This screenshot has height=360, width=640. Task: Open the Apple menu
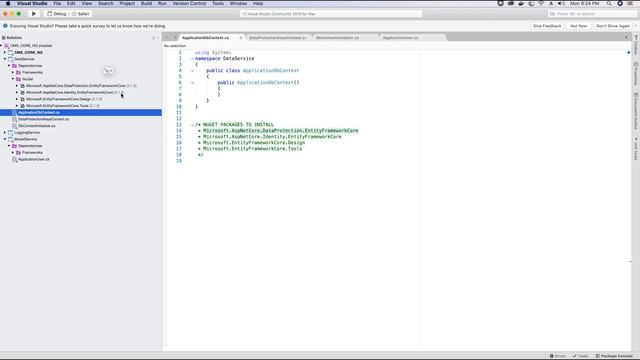(8, 3)
